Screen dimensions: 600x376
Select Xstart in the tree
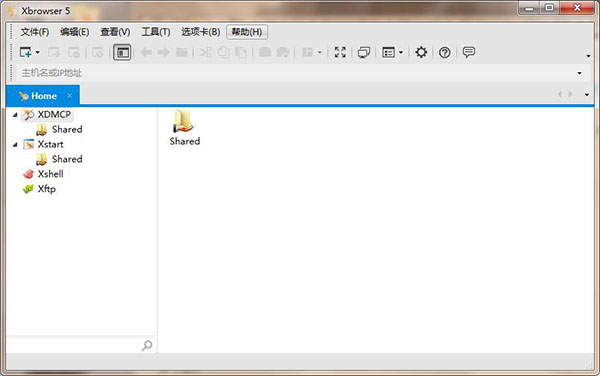(50, 144)
